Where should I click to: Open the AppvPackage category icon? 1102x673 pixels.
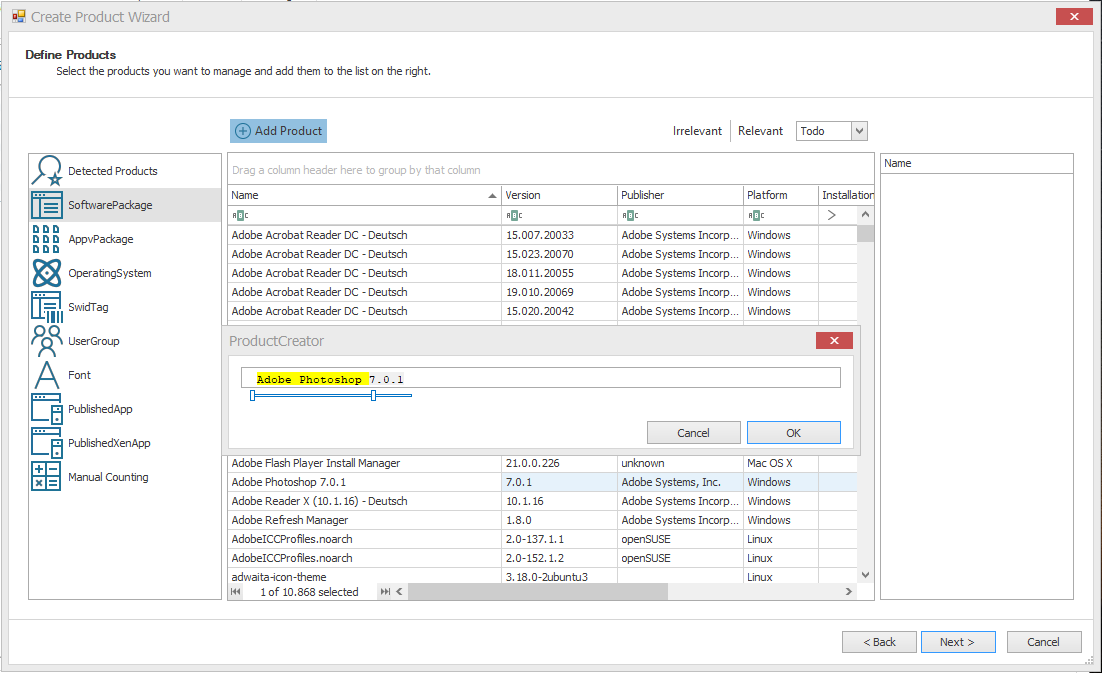47,239
